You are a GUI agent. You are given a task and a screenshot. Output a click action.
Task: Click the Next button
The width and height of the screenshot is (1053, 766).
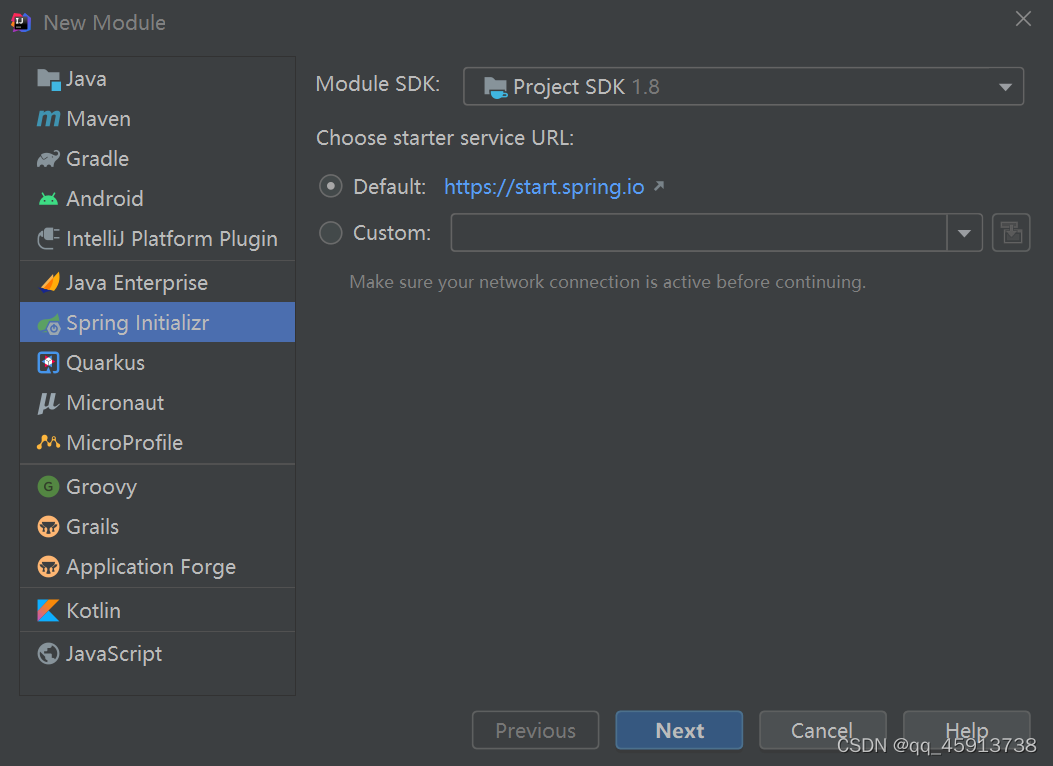click(x=679, y=730)
